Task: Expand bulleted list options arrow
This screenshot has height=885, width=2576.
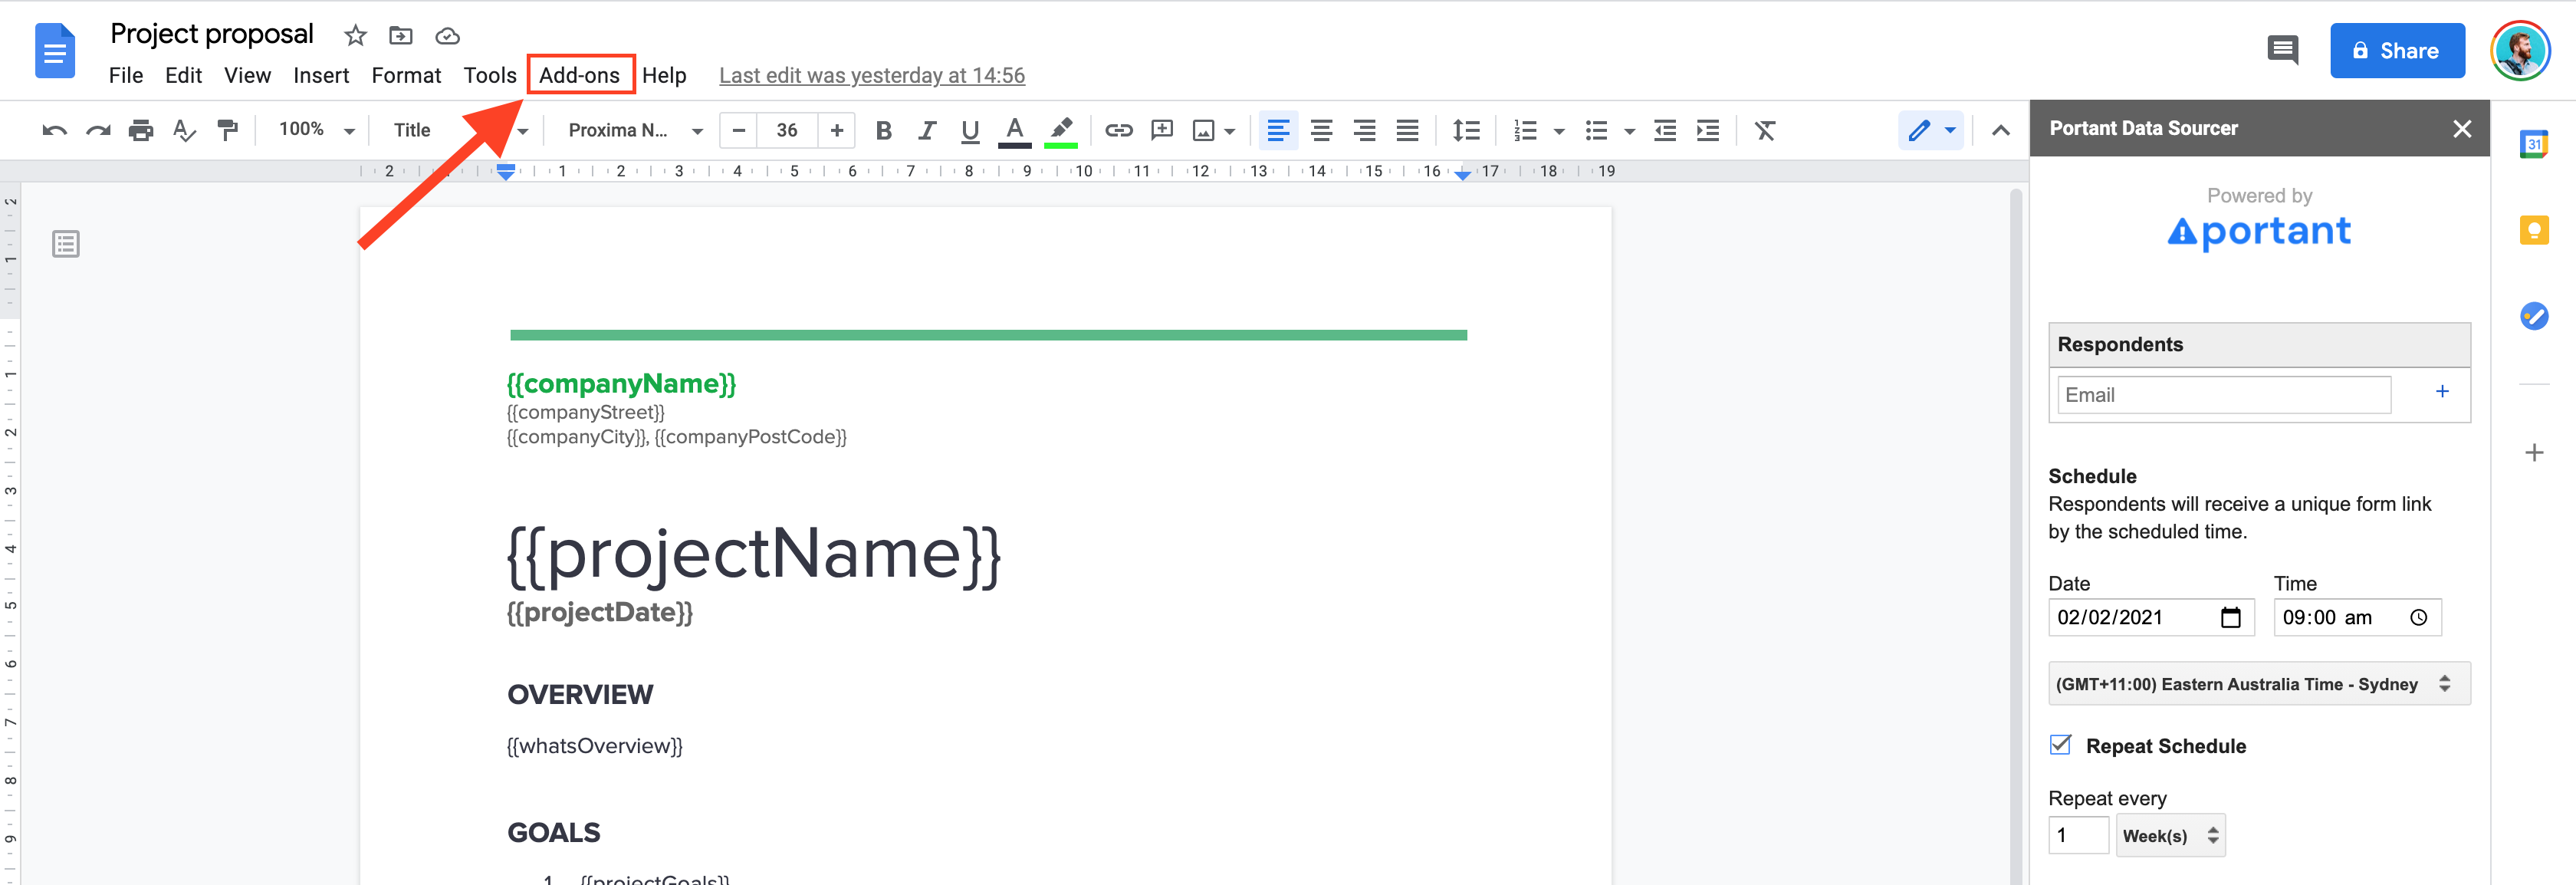Action: coord(1629,131)
